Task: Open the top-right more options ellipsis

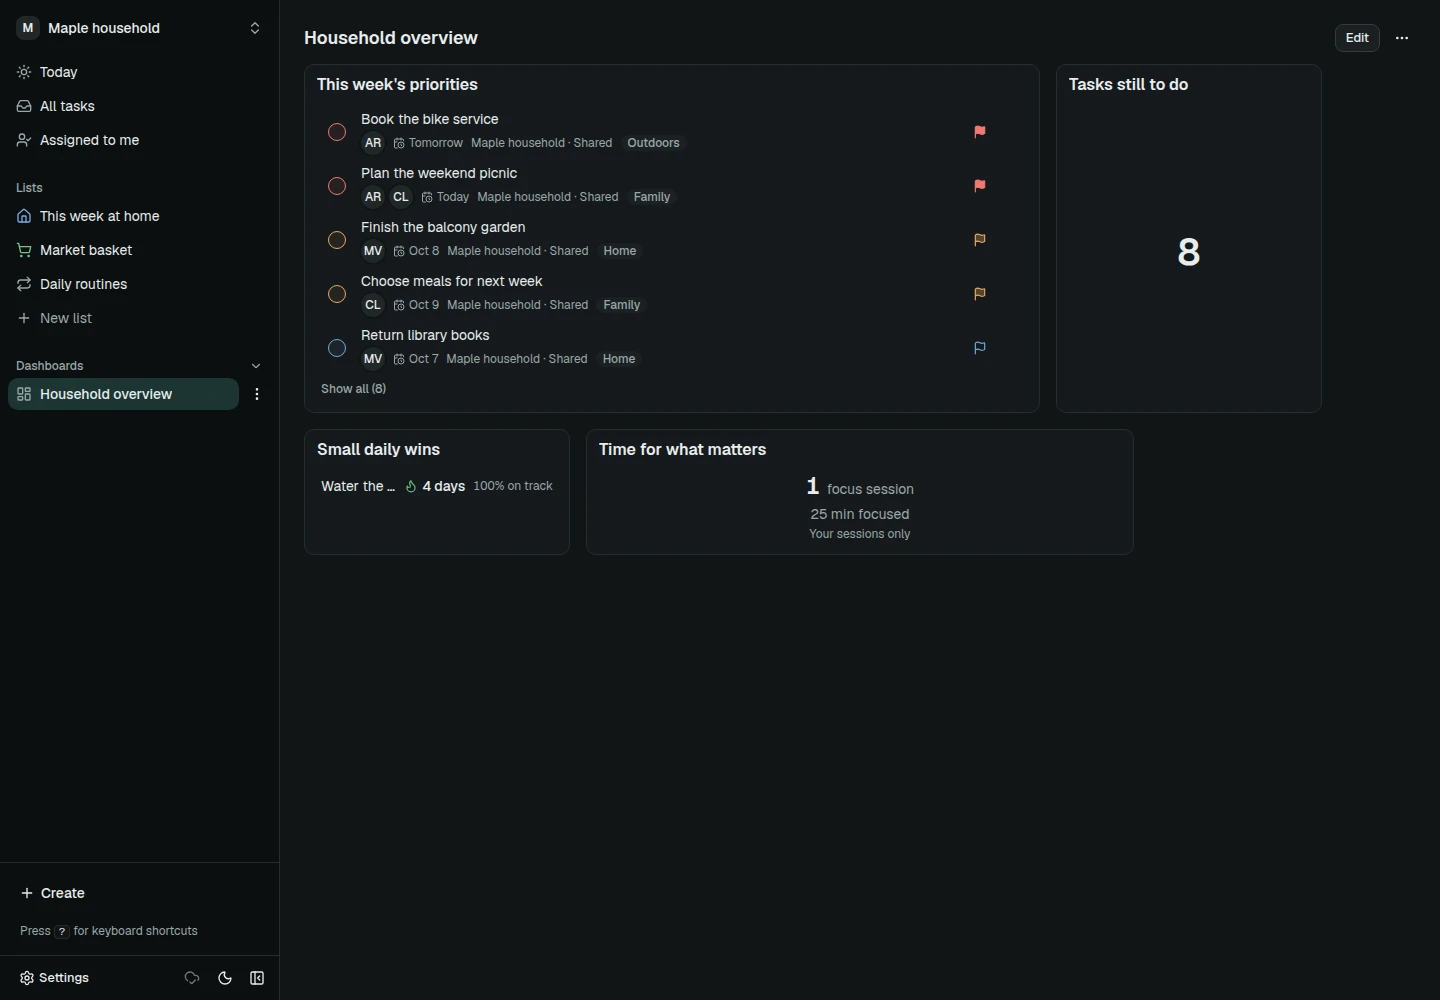Action: pyautogui.click(x=1402, y=38)
